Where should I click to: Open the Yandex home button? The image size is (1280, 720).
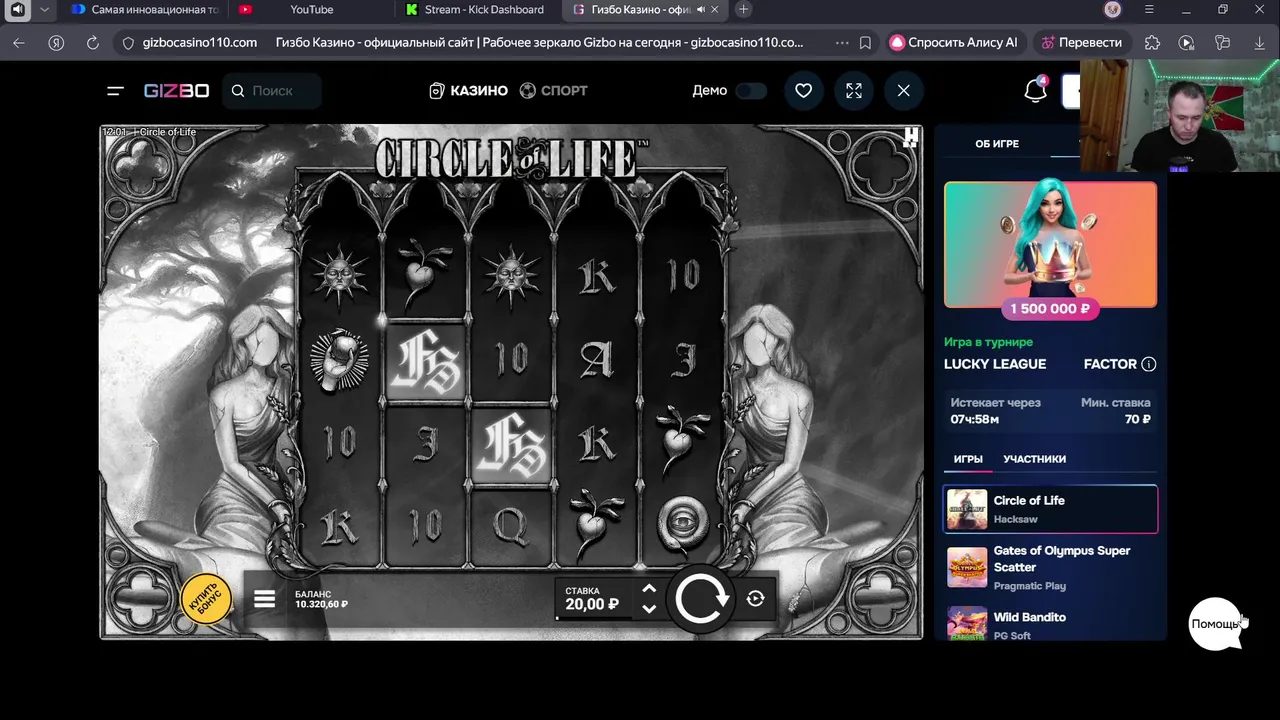tap(56, 43)
